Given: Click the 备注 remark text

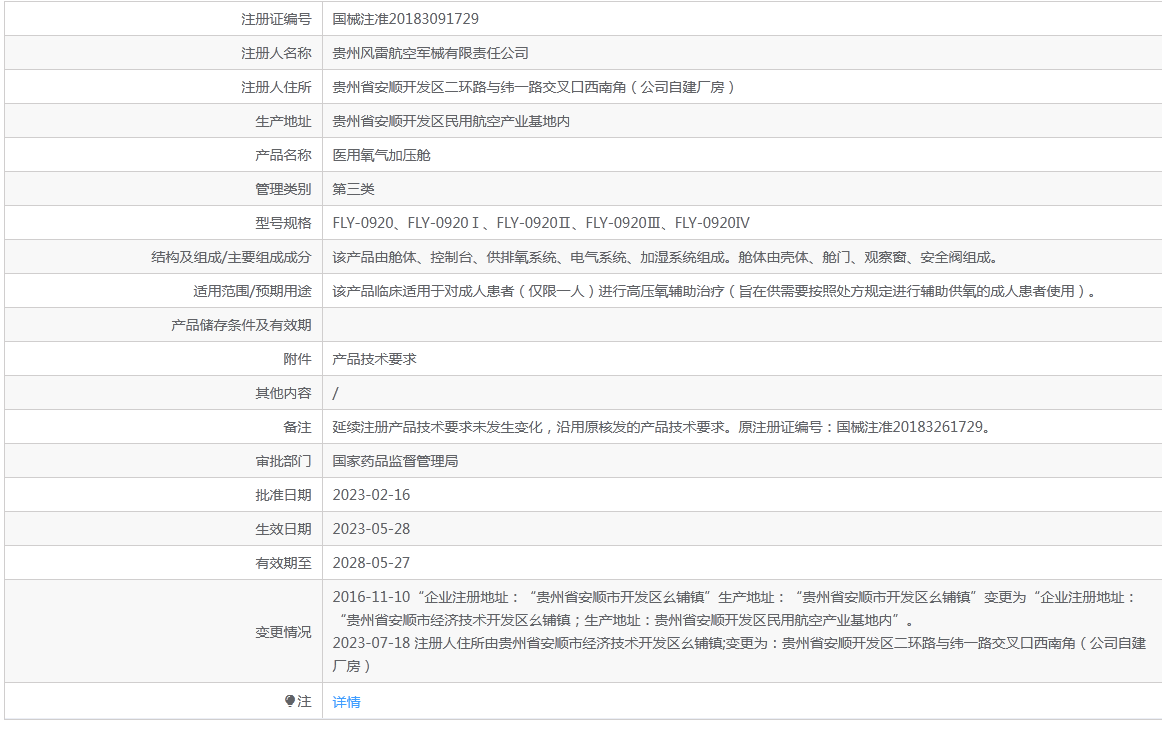Looking at the screenshot, I should 660,427.
